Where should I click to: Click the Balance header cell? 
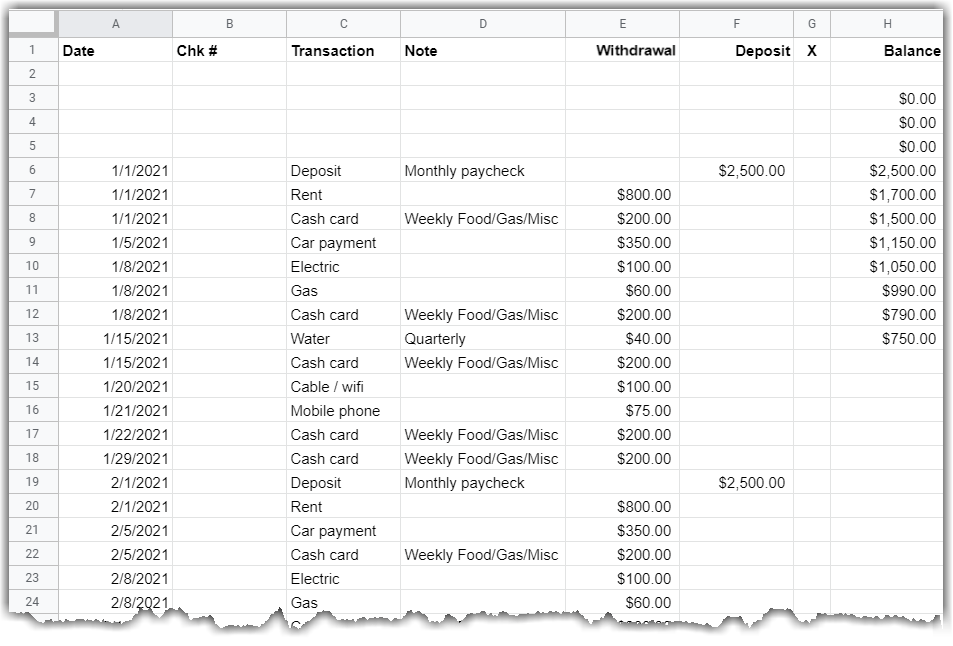[887, 50]
